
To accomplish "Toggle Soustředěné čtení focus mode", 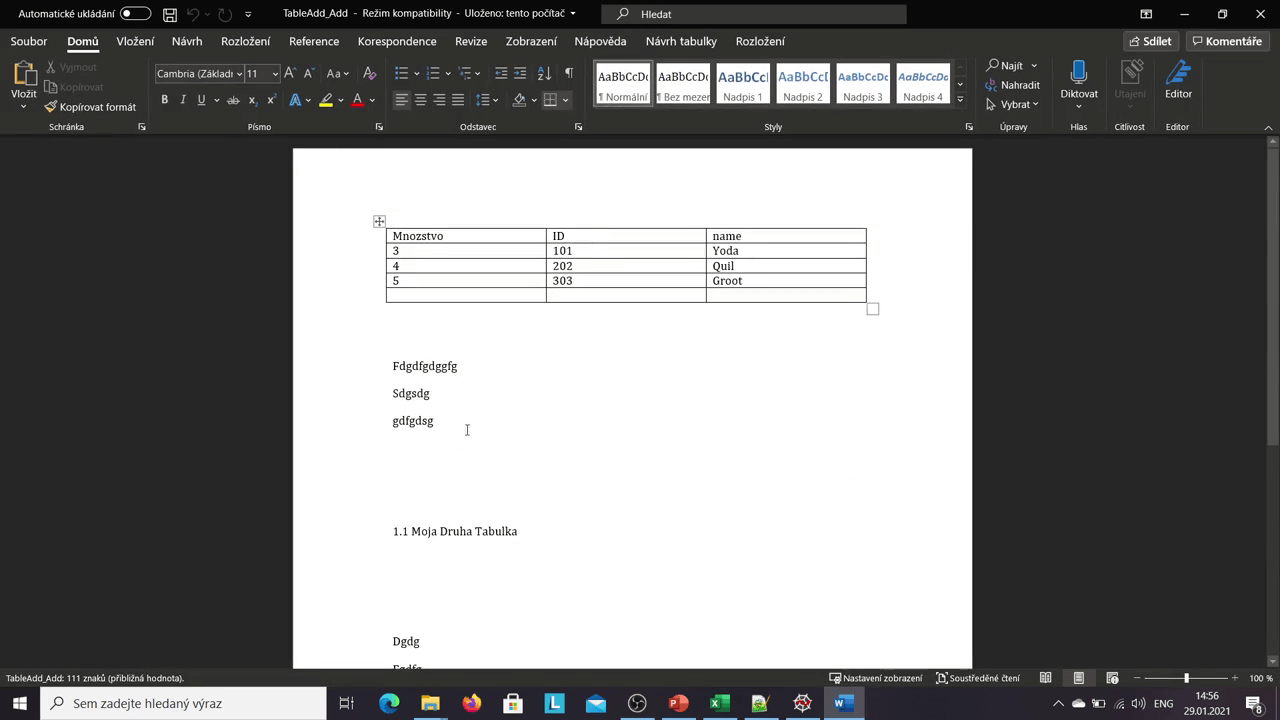I will click(x=977, y=678).
